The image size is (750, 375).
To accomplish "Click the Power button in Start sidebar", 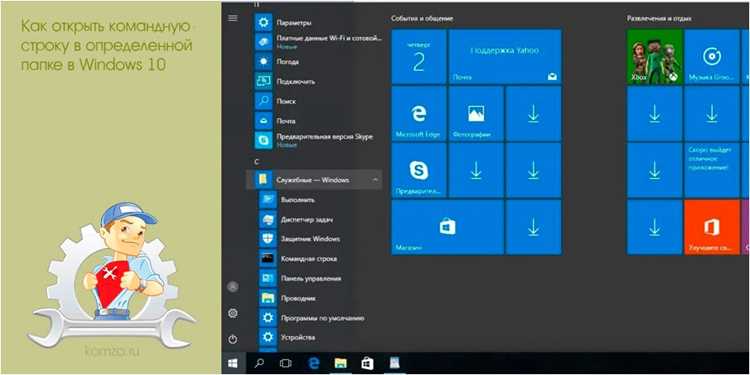I will pos(233,340).
